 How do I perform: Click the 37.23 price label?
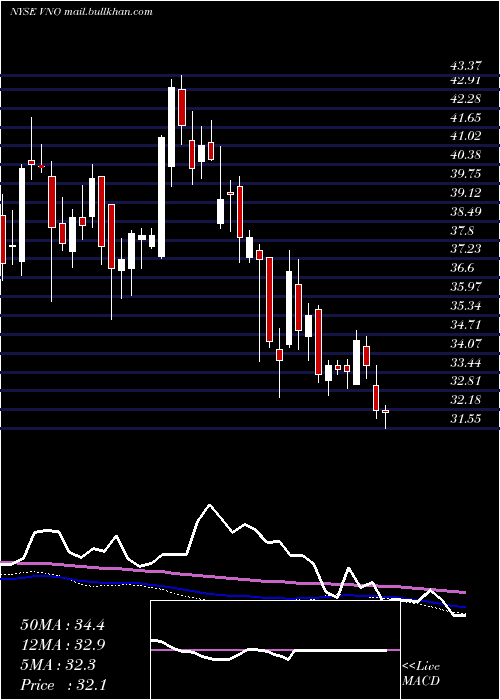click(x=466, y=249)
